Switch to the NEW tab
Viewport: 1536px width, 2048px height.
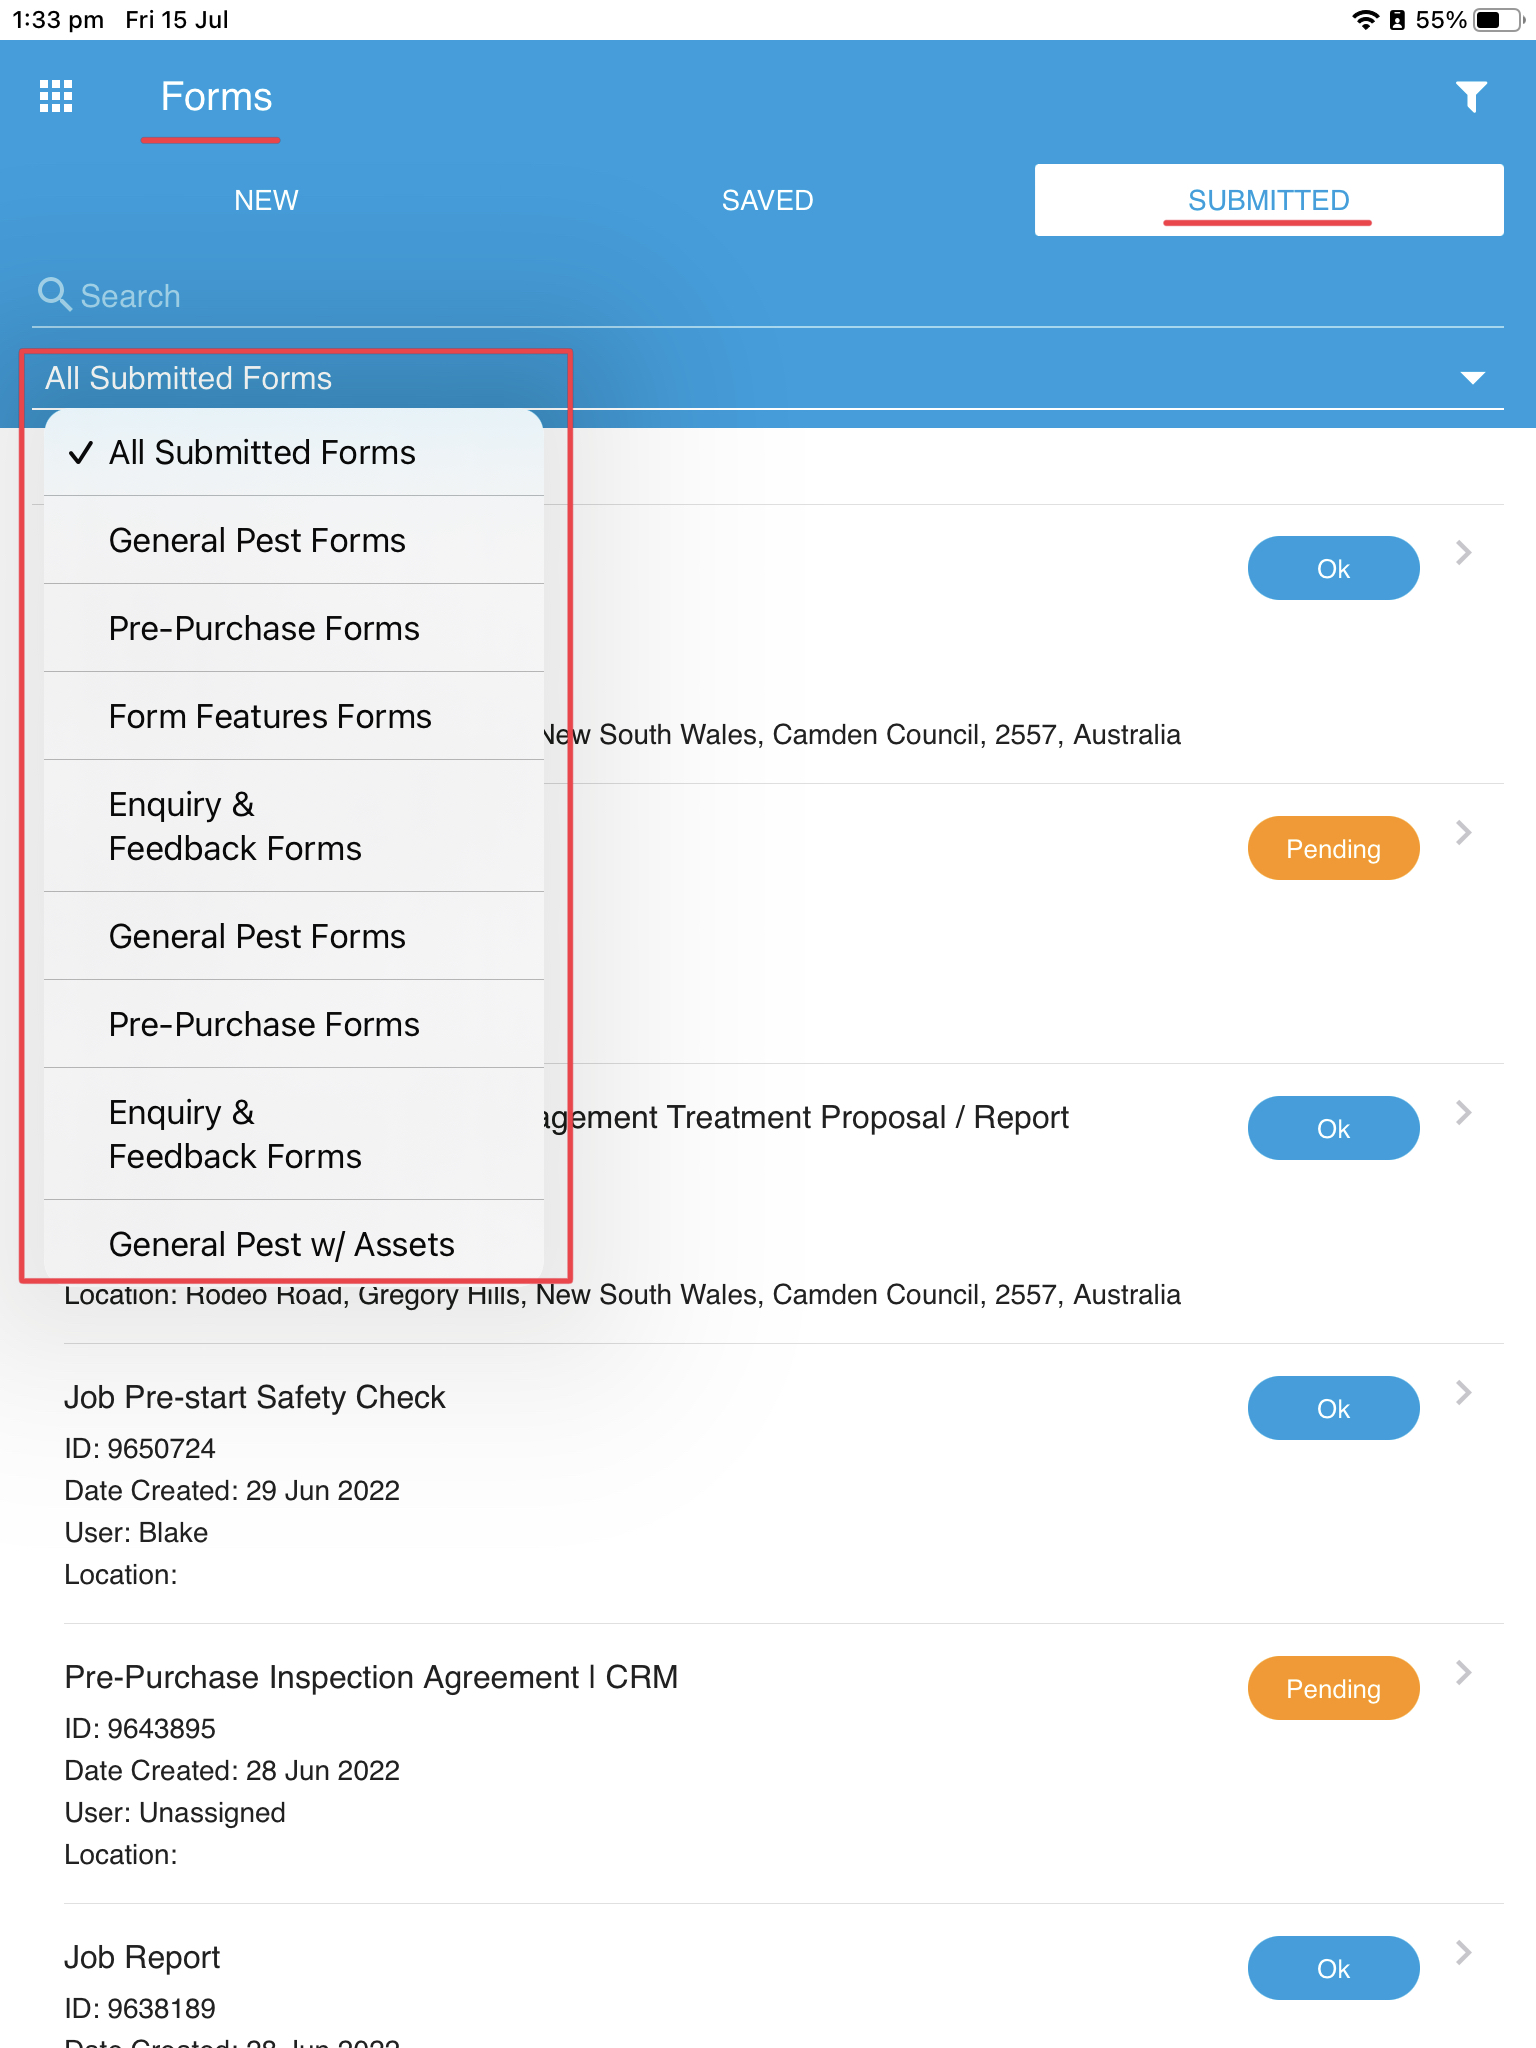click(x=266, y=199)
